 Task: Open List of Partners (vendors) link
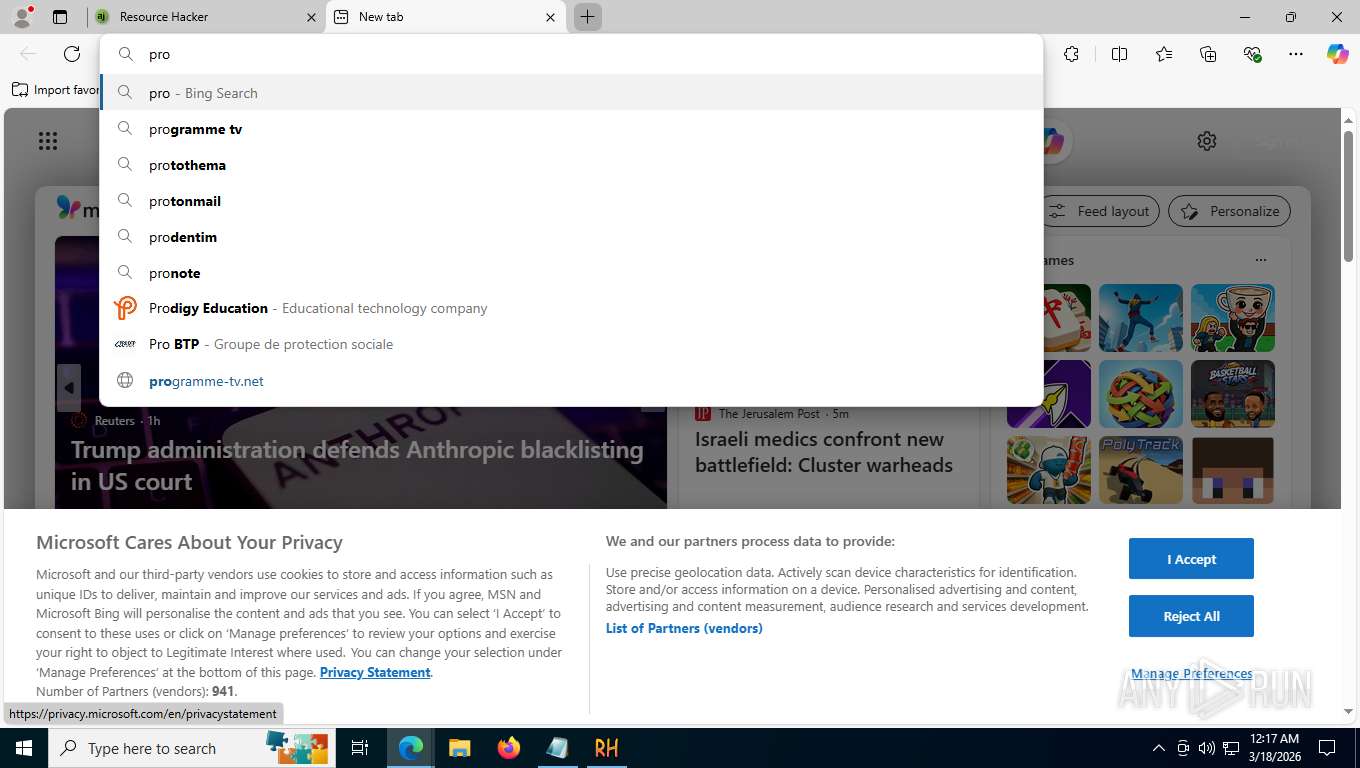684,628
